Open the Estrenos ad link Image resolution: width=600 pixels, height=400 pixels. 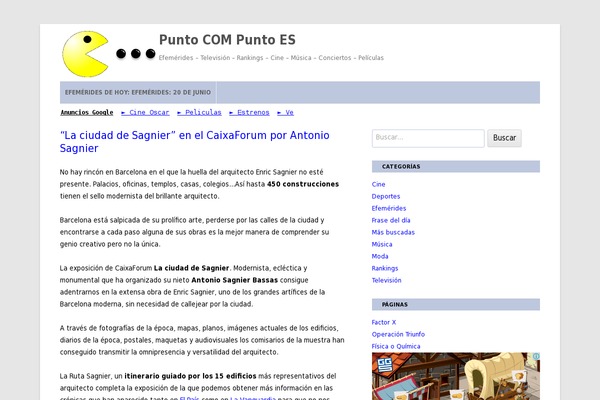tap(249, 113)
